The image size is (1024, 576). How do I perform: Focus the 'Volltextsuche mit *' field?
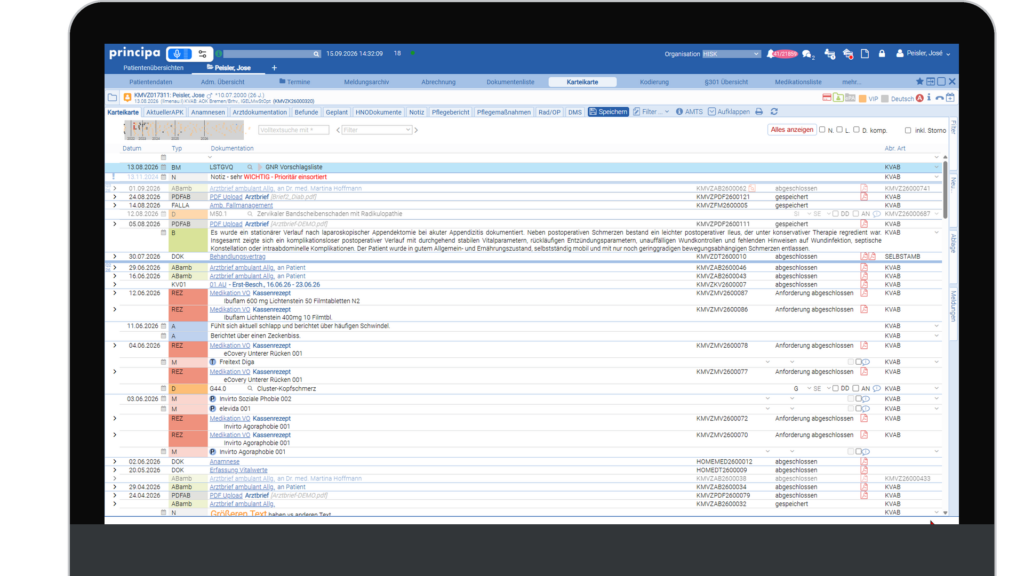click(293, 130)
